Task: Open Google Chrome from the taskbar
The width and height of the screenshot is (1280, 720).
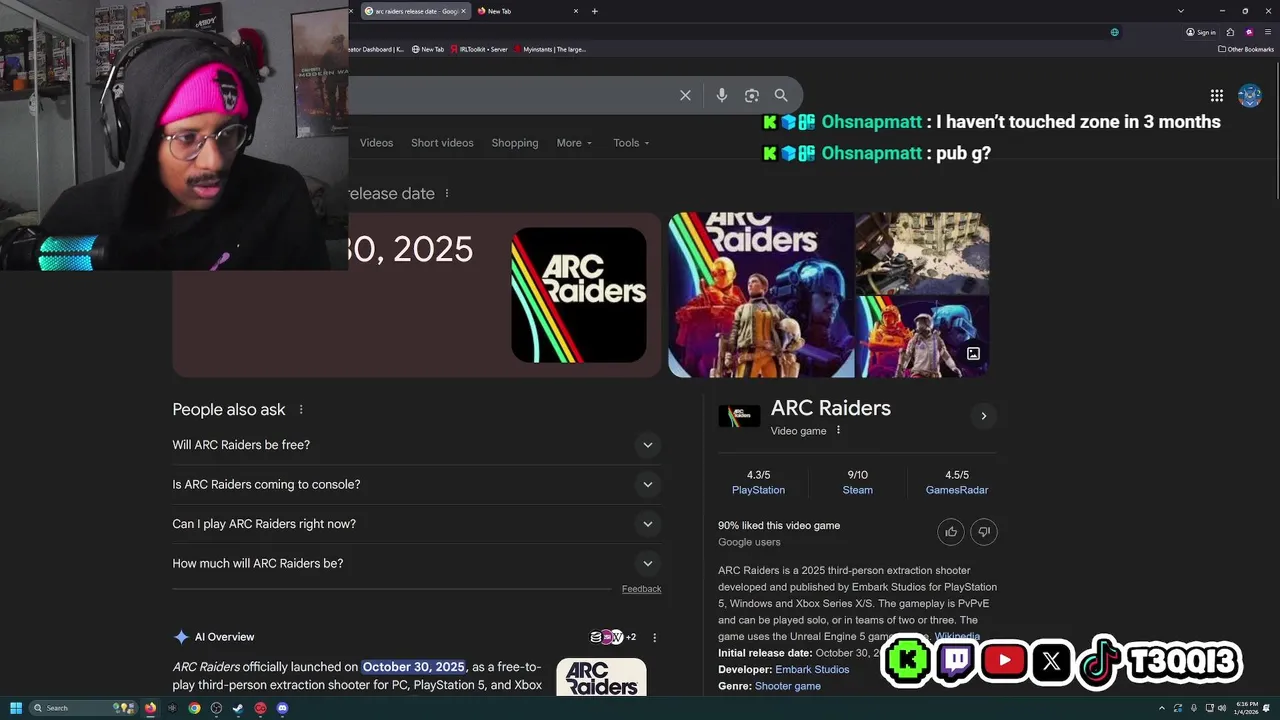Action: [194, 708]
